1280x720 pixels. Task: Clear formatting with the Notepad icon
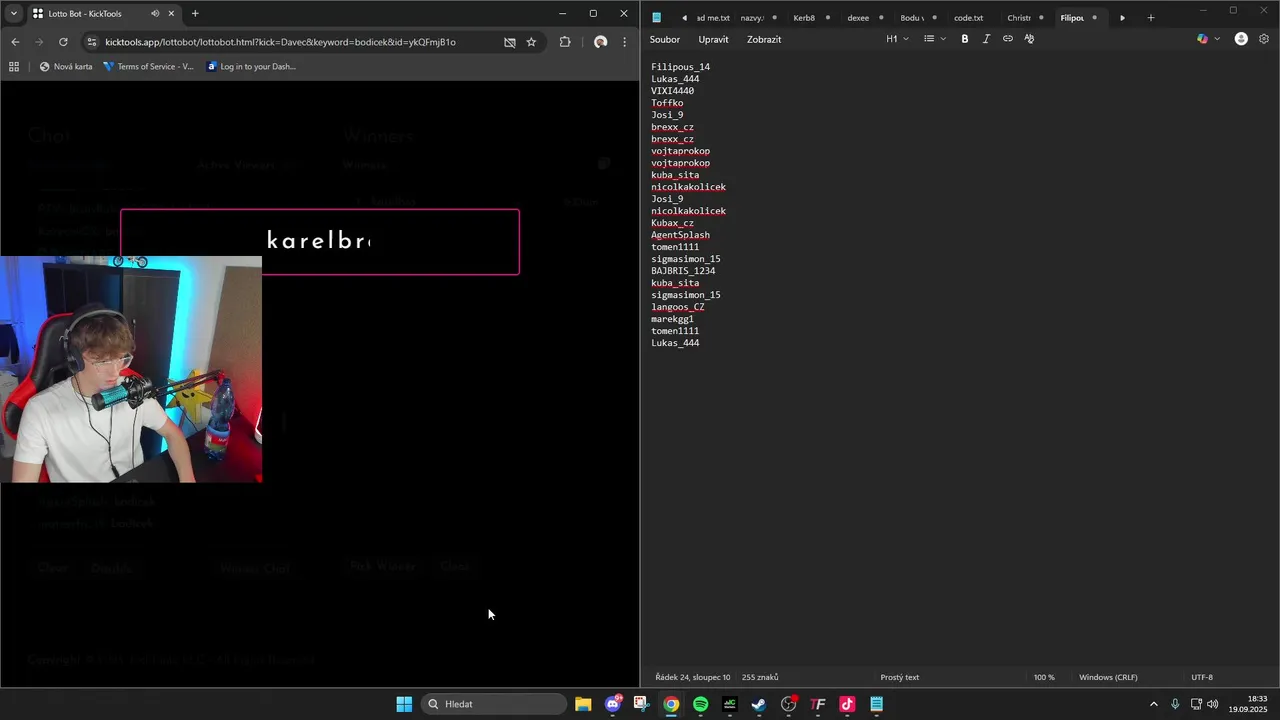1029,39
